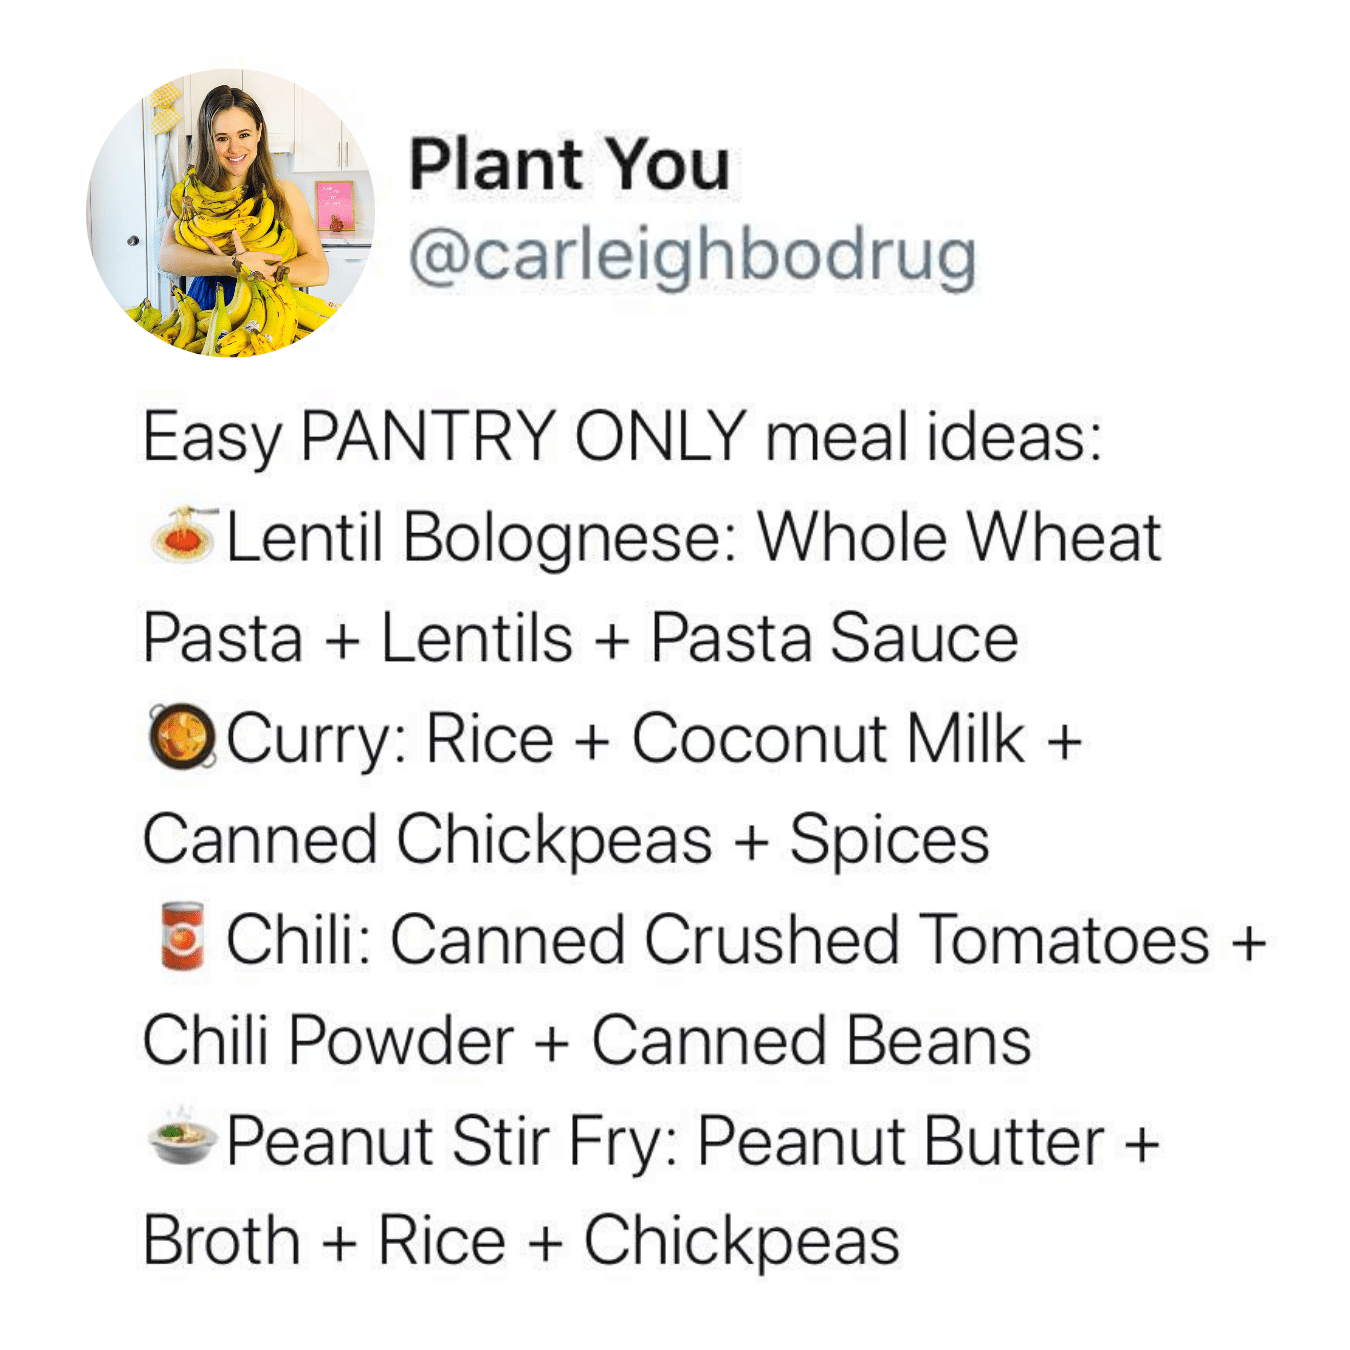
Task: Click the spaghetti plate emoji
Action: tap(182, 535)
